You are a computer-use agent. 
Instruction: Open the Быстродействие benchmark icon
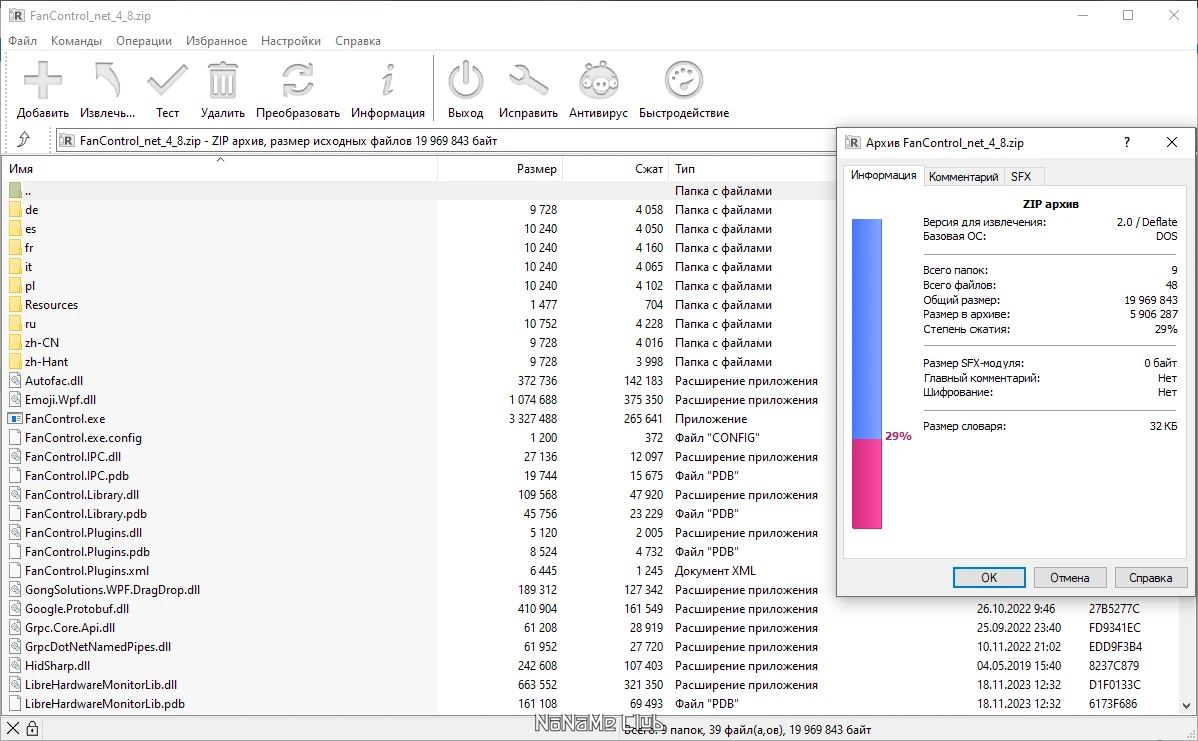click(684, 88)
